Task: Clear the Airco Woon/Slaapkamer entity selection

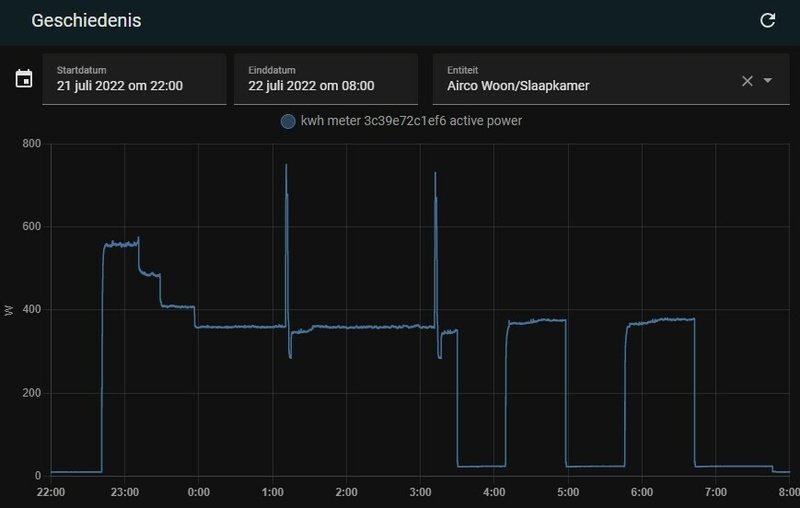Action: click(x=747, y=81)
